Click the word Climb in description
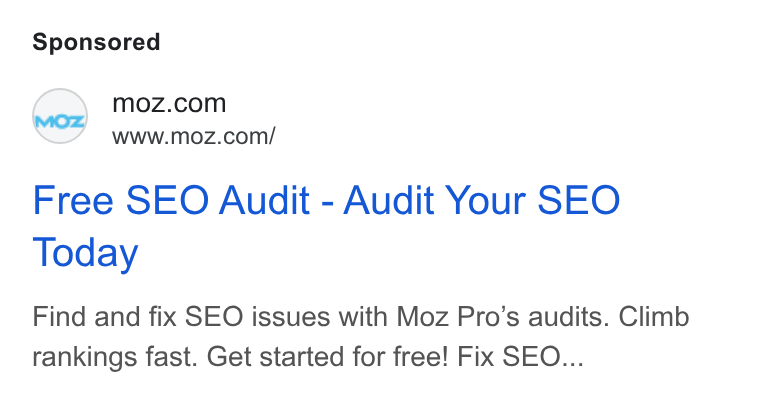The image size is (760, 398). coord(654,317)
